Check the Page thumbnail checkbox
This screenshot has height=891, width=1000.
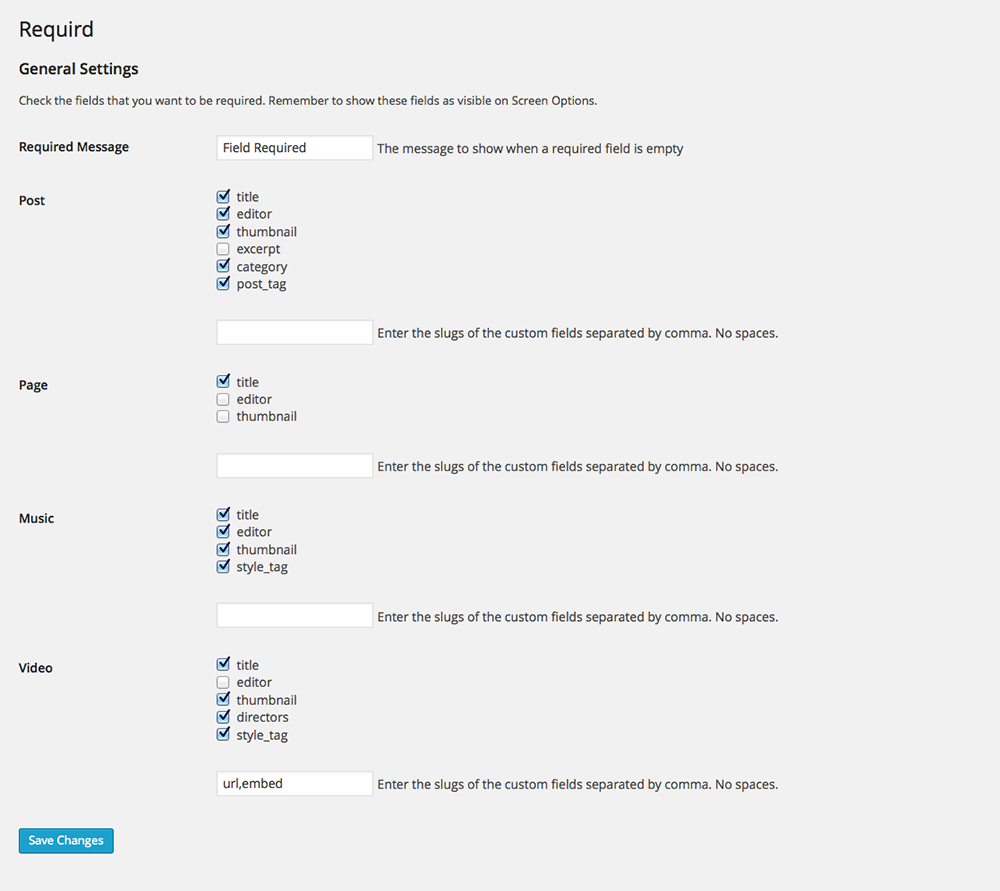coord(223,416)
